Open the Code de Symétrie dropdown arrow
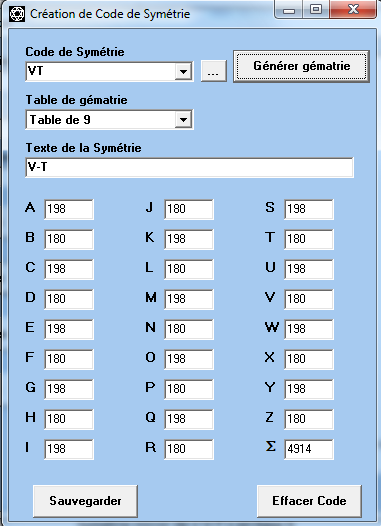Screen dimensions: 381x526 point(183,71)
